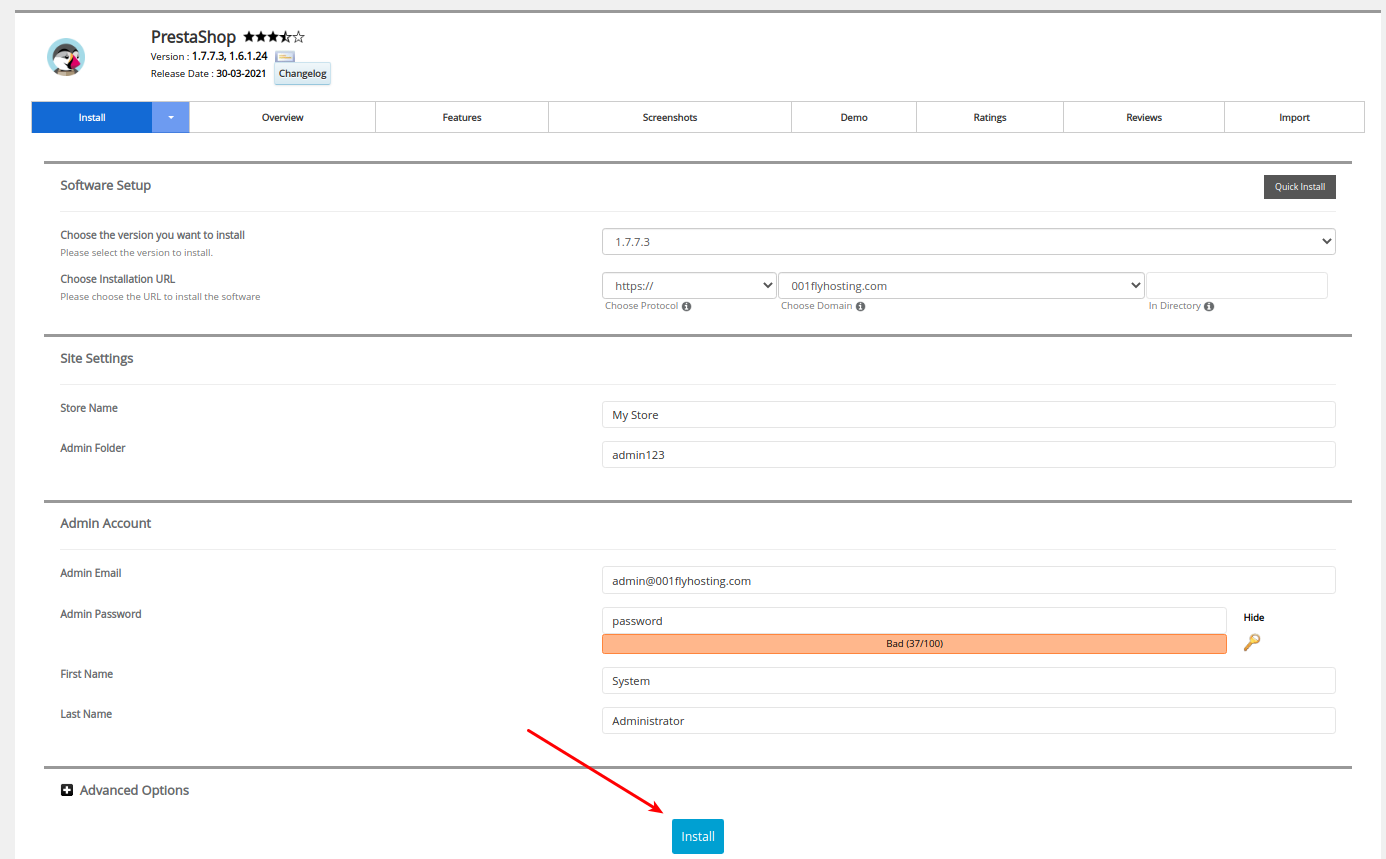This screenshot has width=1386, height=859.
Task: Show the Reviews tab
Action: (1144, 117)
